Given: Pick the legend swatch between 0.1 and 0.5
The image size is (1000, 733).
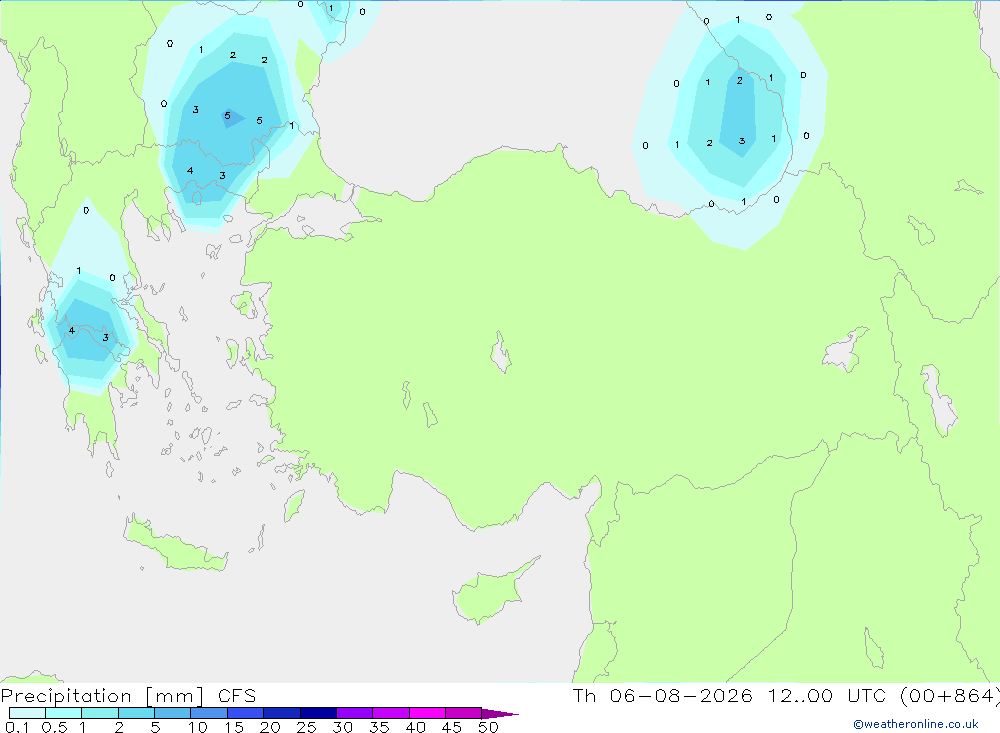Looking at the screenshot, I should pos(27,713).
